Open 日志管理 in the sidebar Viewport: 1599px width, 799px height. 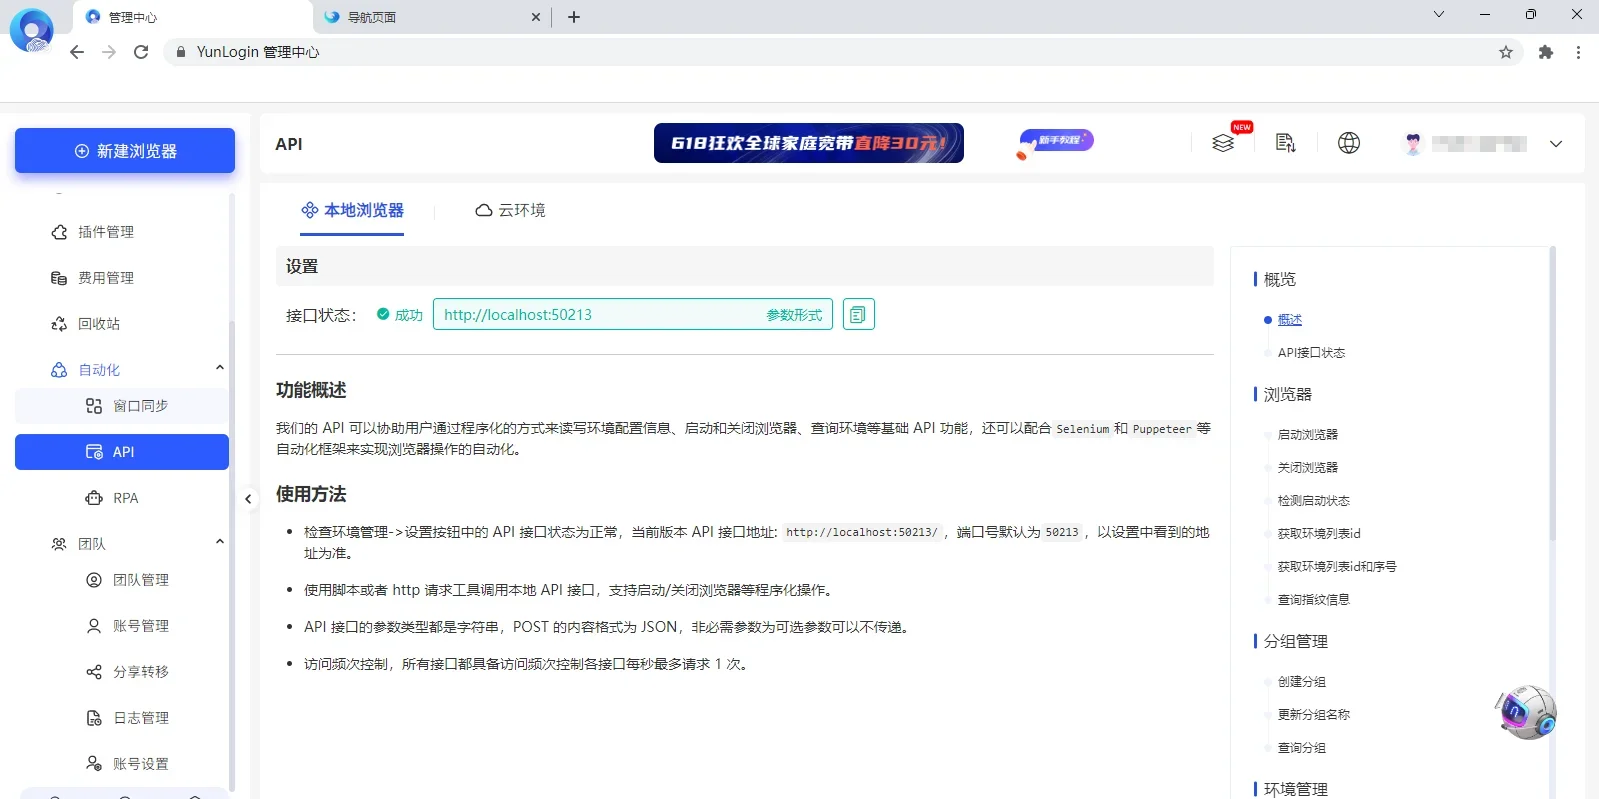point(140,718)
